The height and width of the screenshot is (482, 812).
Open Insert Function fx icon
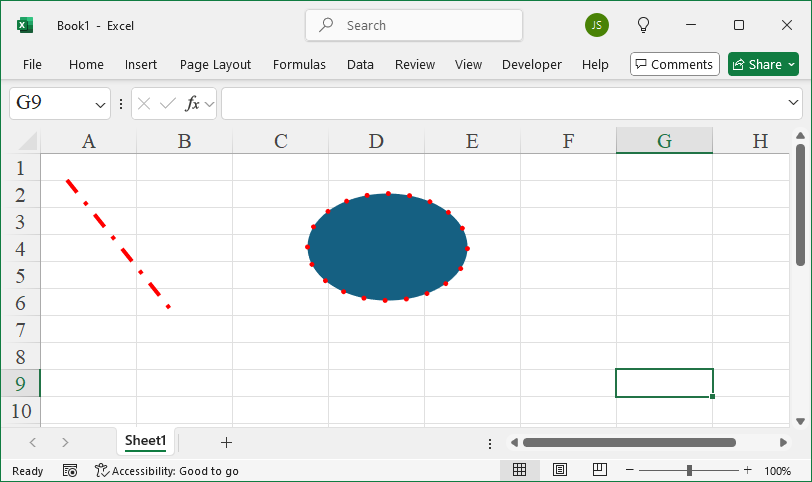192,104
